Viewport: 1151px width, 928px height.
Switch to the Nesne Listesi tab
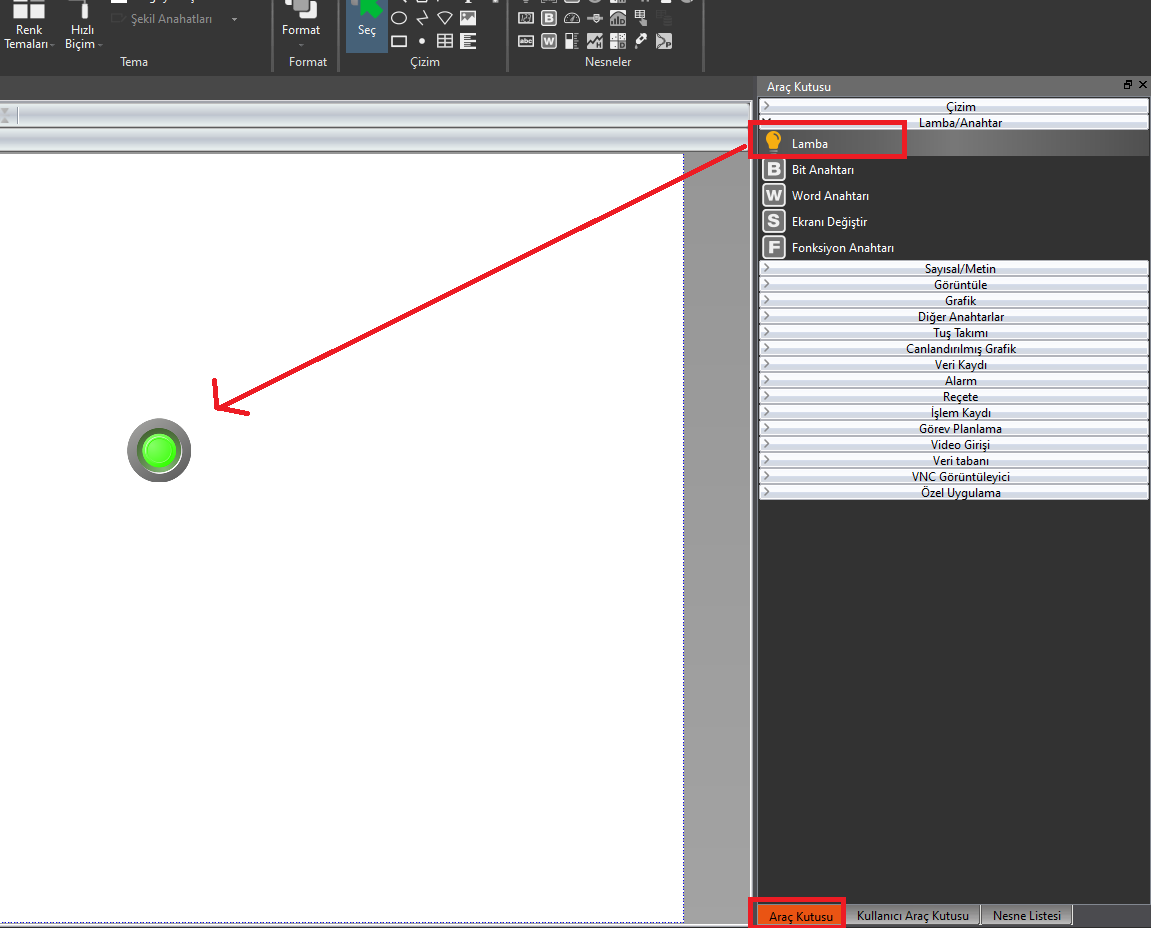[1027, 916]
